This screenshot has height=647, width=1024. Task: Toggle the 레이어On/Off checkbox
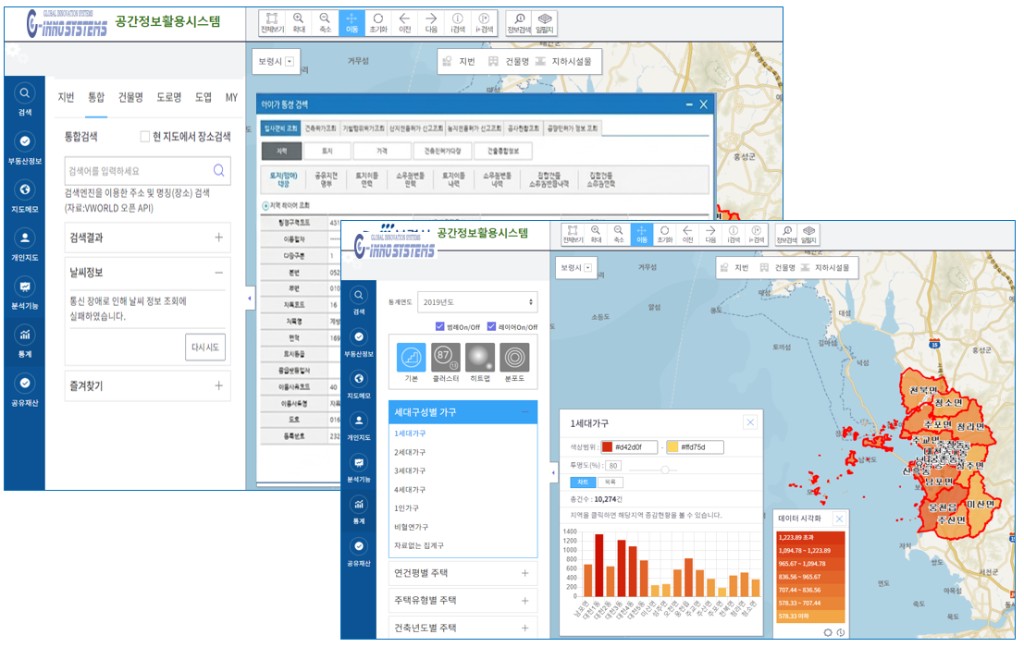(492, 326)
